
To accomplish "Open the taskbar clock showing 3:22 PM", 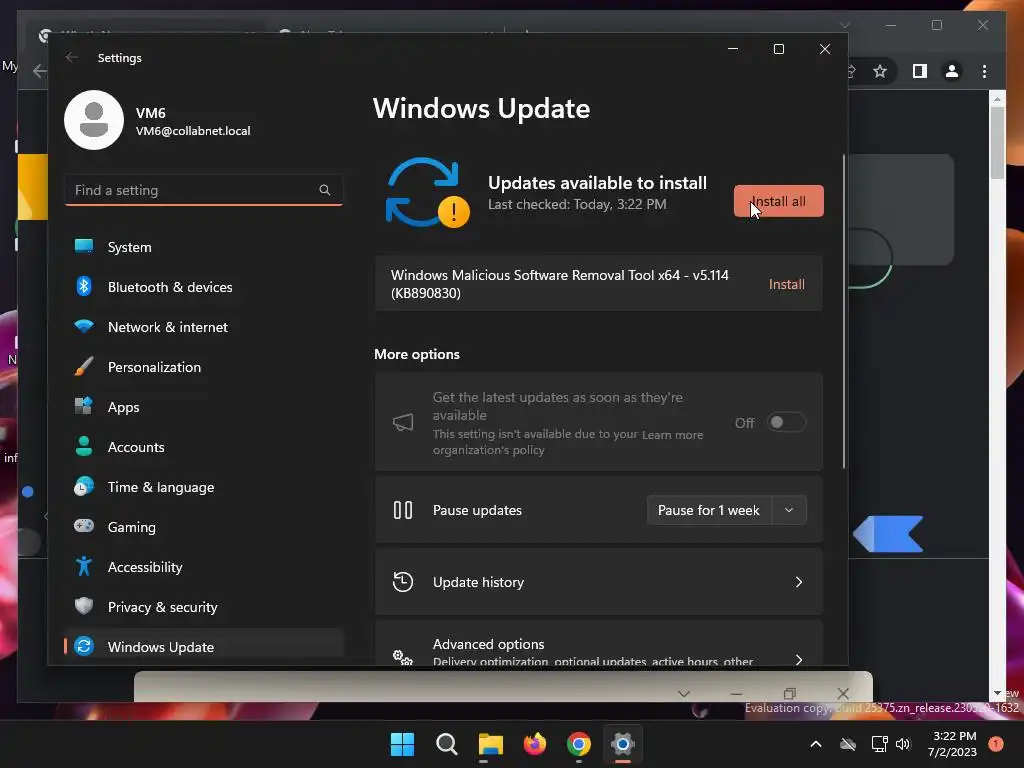I will point(953,744).
